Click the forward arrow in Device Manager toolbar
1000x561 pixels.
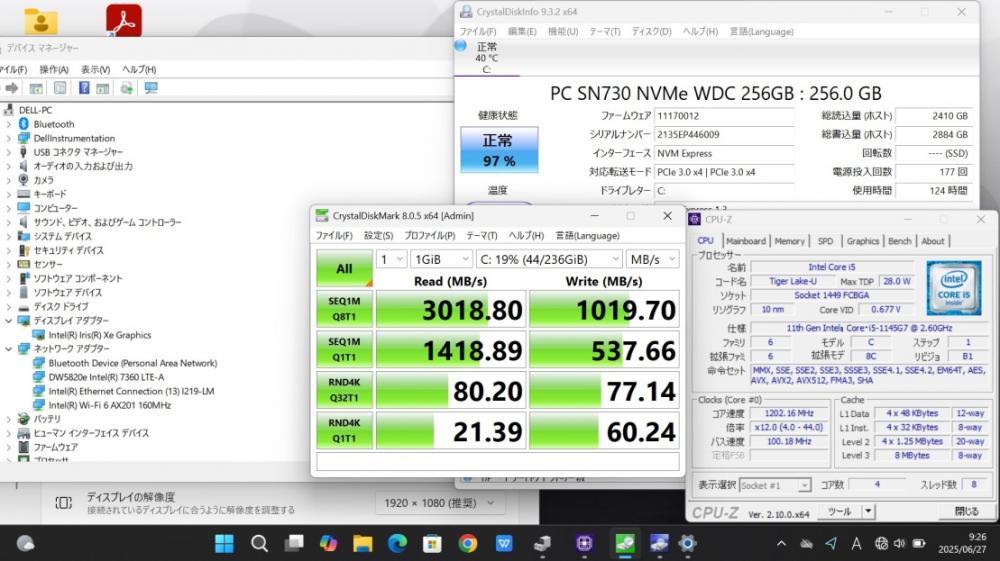click(x=11, y=88)
